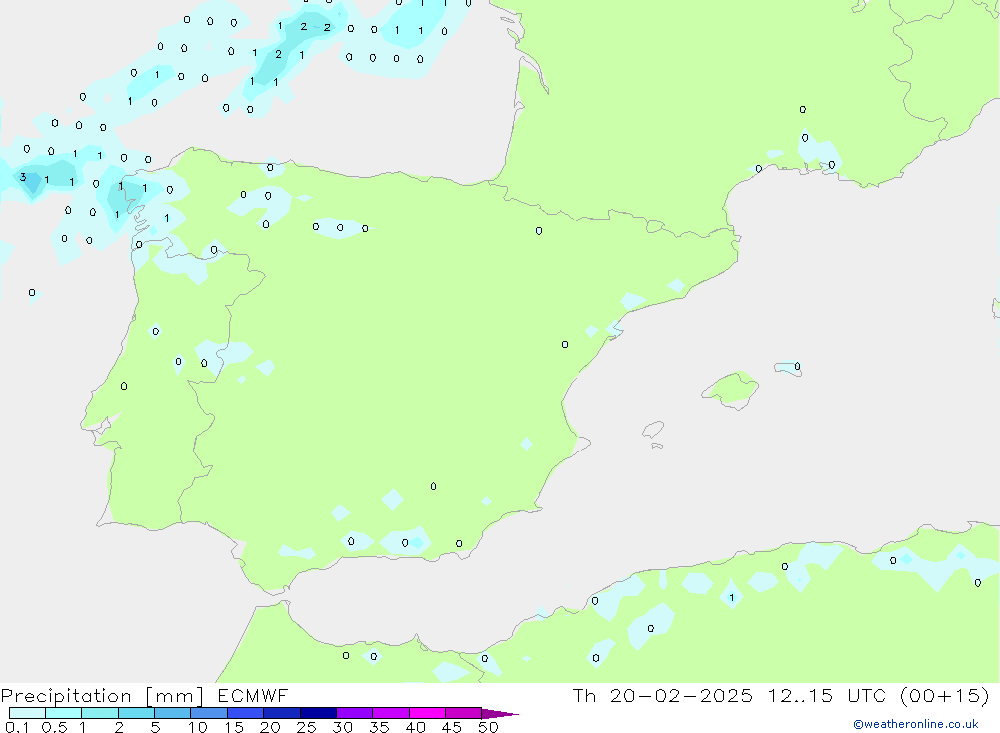Click the 40–45 mm magenta legend swatch
Image resolution: width=1000 pixels, height=733 pixels.
427,713
